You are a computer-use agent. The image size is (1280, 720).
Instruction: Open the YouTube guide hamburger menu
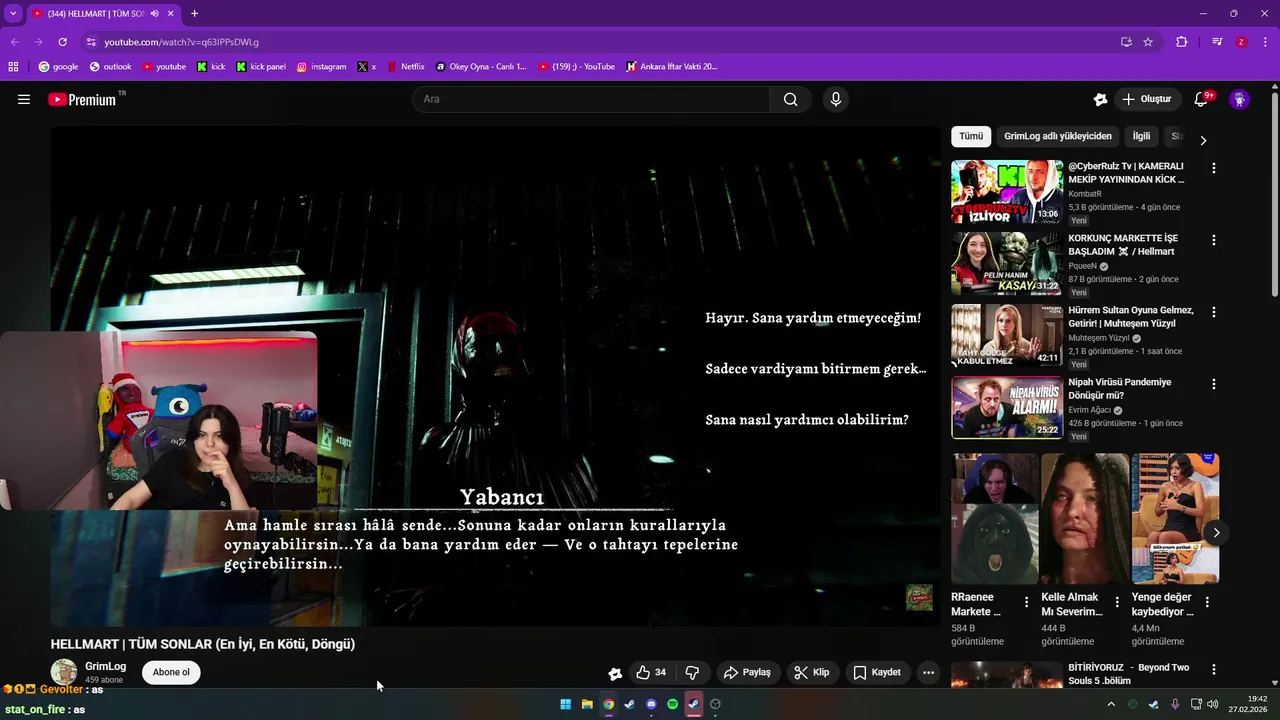pos(24,99)
